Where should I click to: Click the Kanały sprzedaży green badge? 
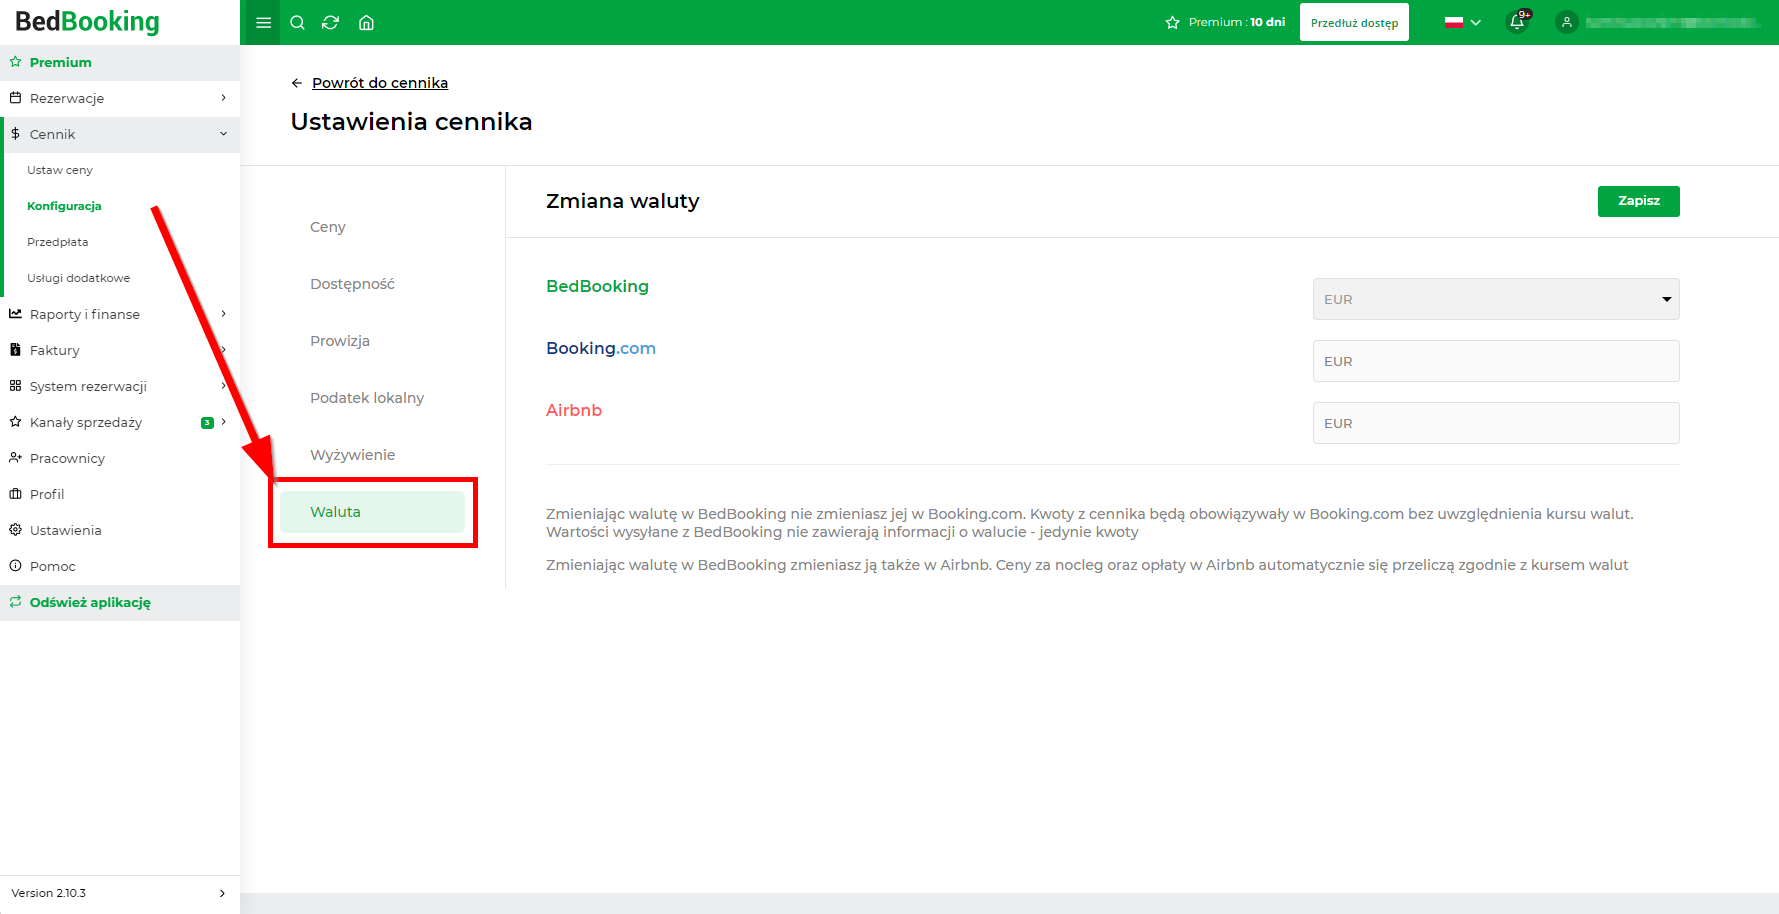click(207, 422)
